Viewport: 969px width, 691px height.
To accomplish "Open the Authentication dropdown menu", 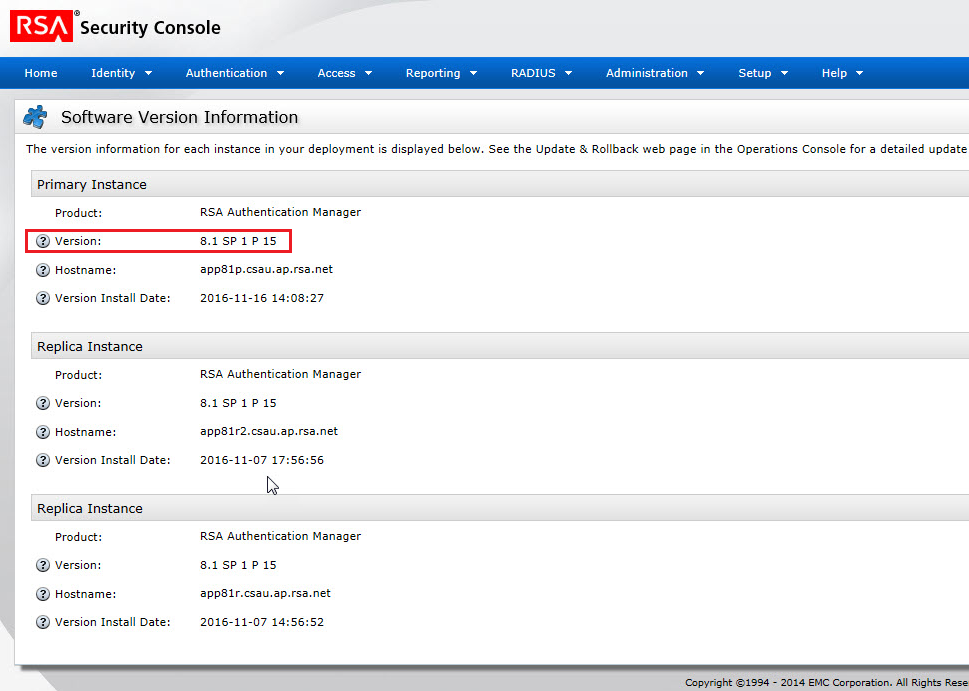I will pyautogui.click(x=234, y=73).
